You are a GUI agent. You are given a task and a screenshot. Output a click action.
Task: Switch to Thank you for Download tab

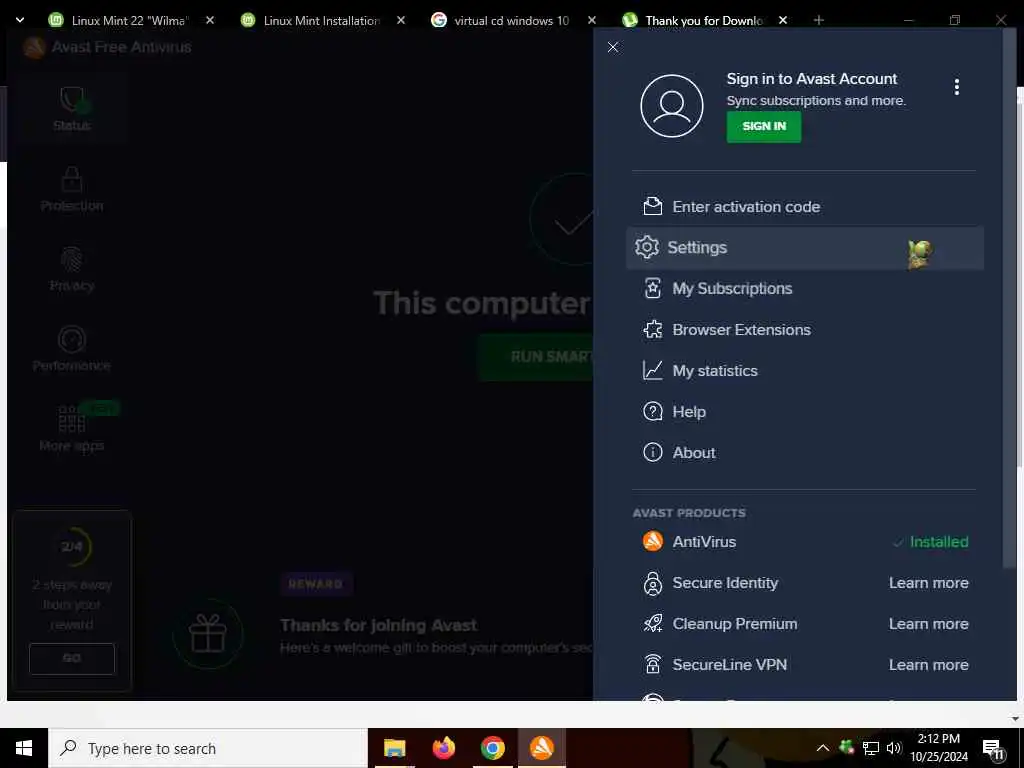pyautogui.click(x=703, y=20)
